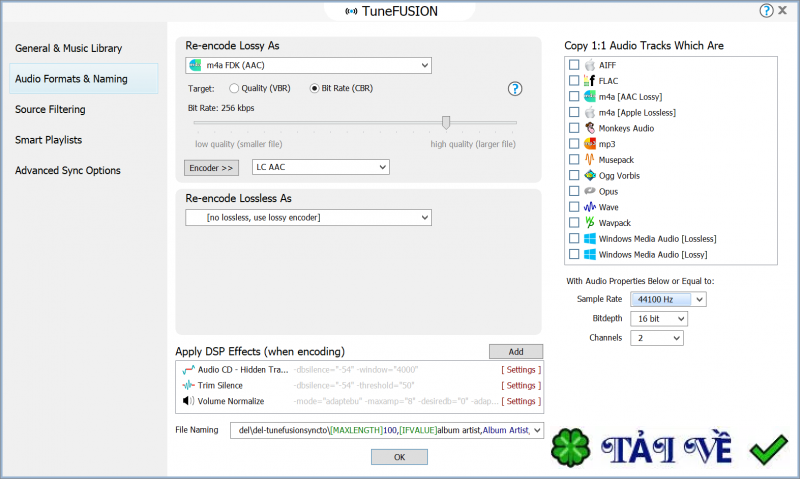Click the AIFF apple format icon
800x479 pixels.
coord(590,65)
